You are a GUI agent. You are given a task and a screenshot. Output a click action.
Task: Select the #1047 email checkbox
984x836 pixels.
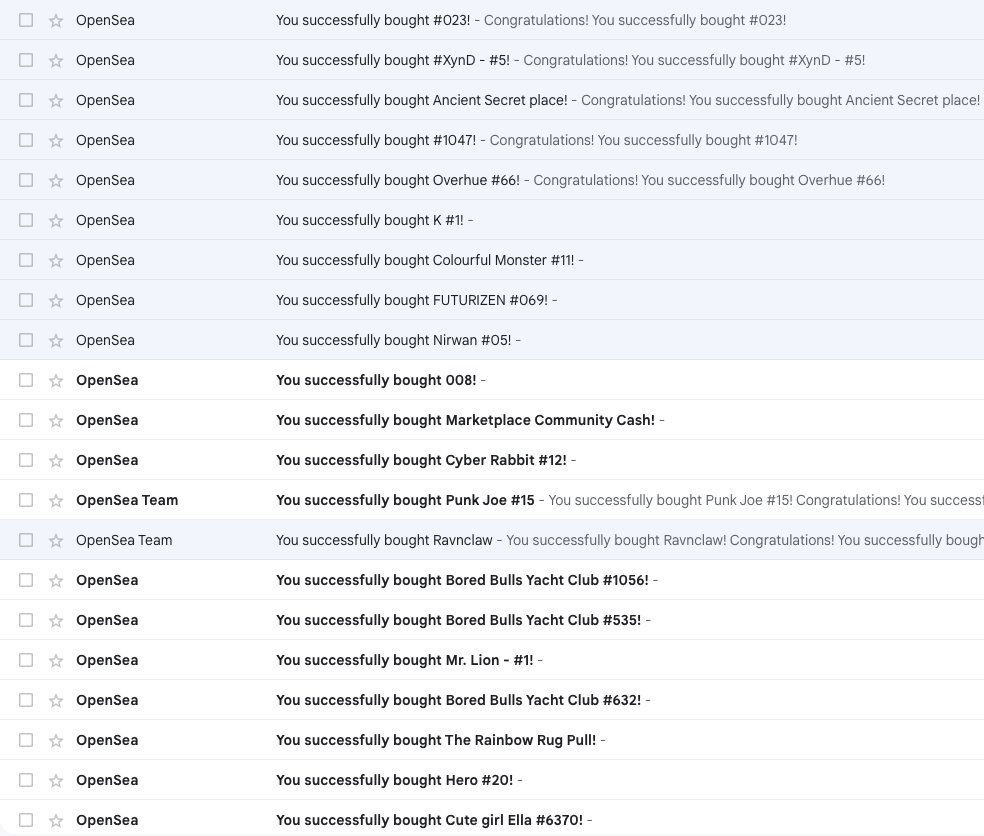tap(26, 140)
